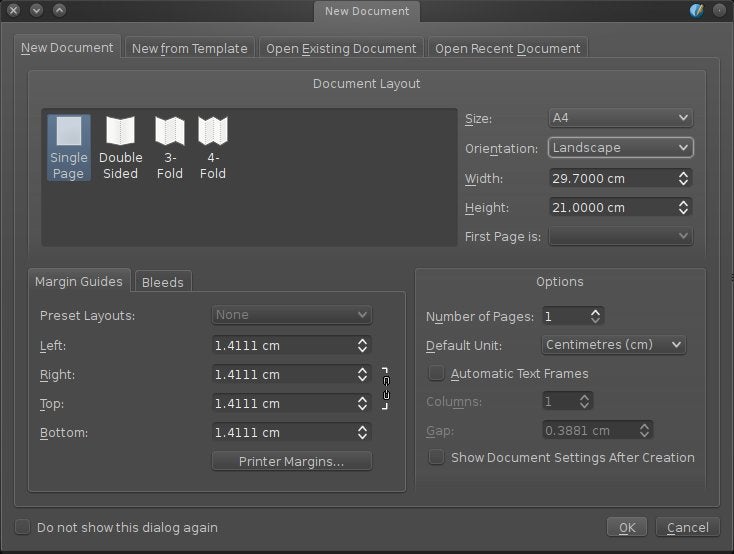
Task: Click the Bottom margin stepper arrows
Action: (362, 432)
